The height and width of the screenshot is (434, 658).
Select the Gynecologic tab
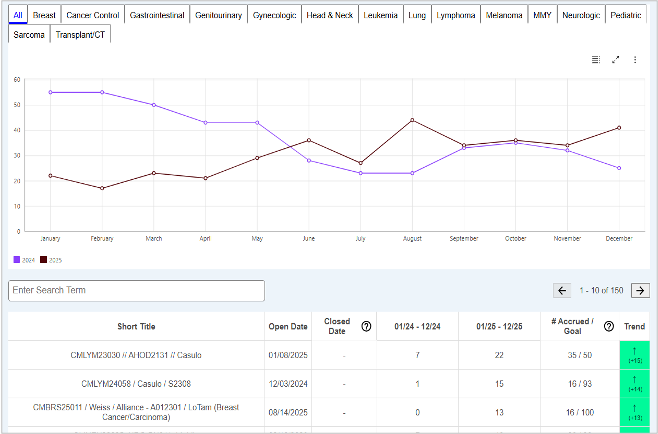click(274, 15)
